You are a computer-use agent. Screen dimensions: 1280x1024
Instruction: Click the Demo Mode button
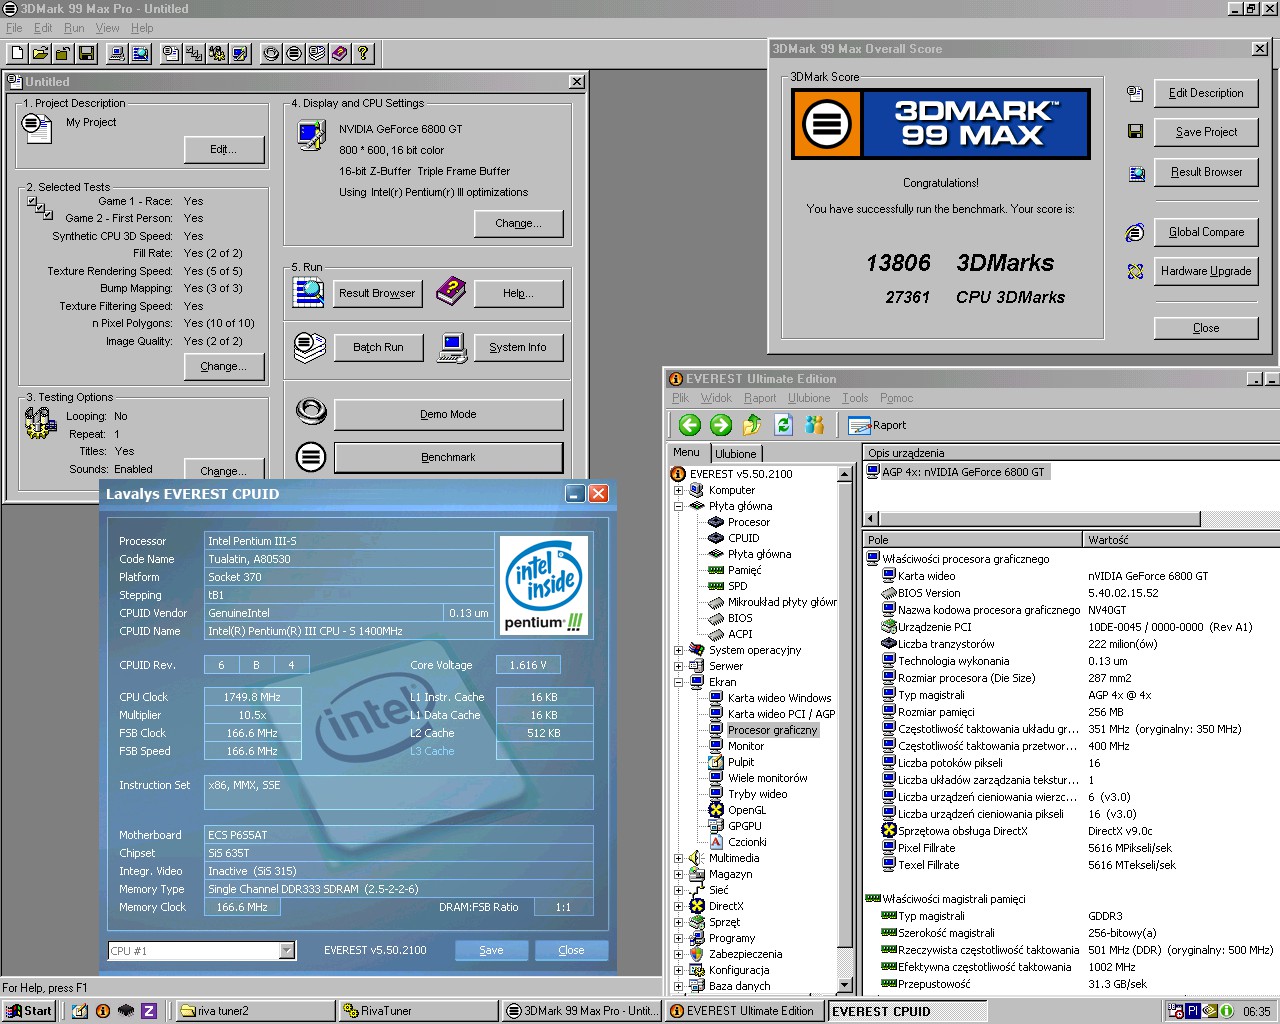(x=448, y=414)
